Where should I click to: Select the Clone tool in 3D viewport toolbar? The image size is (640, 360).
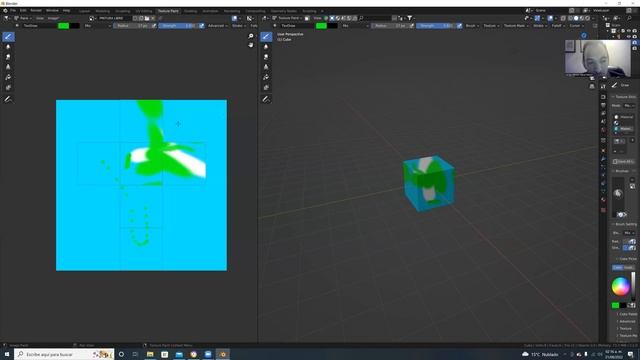click(x=266, y=67)
